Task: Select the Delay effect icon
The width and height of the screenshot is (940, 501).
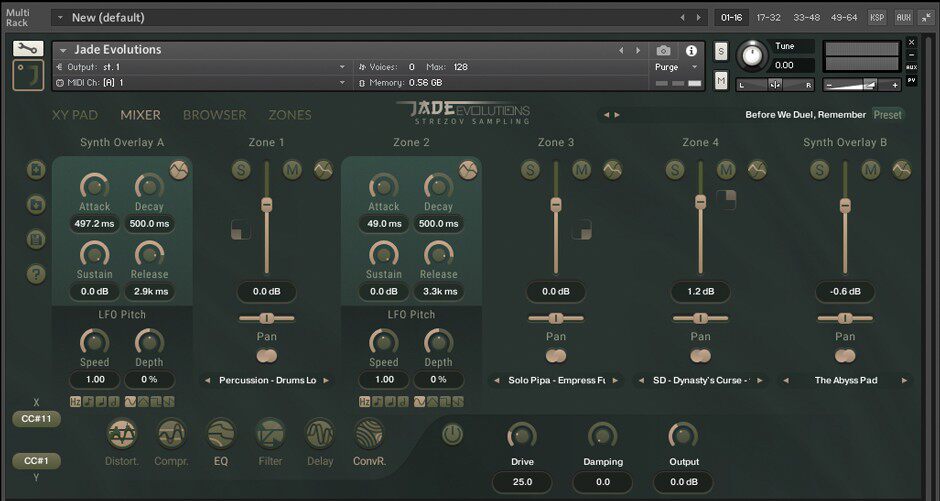Action: point(320,434)
